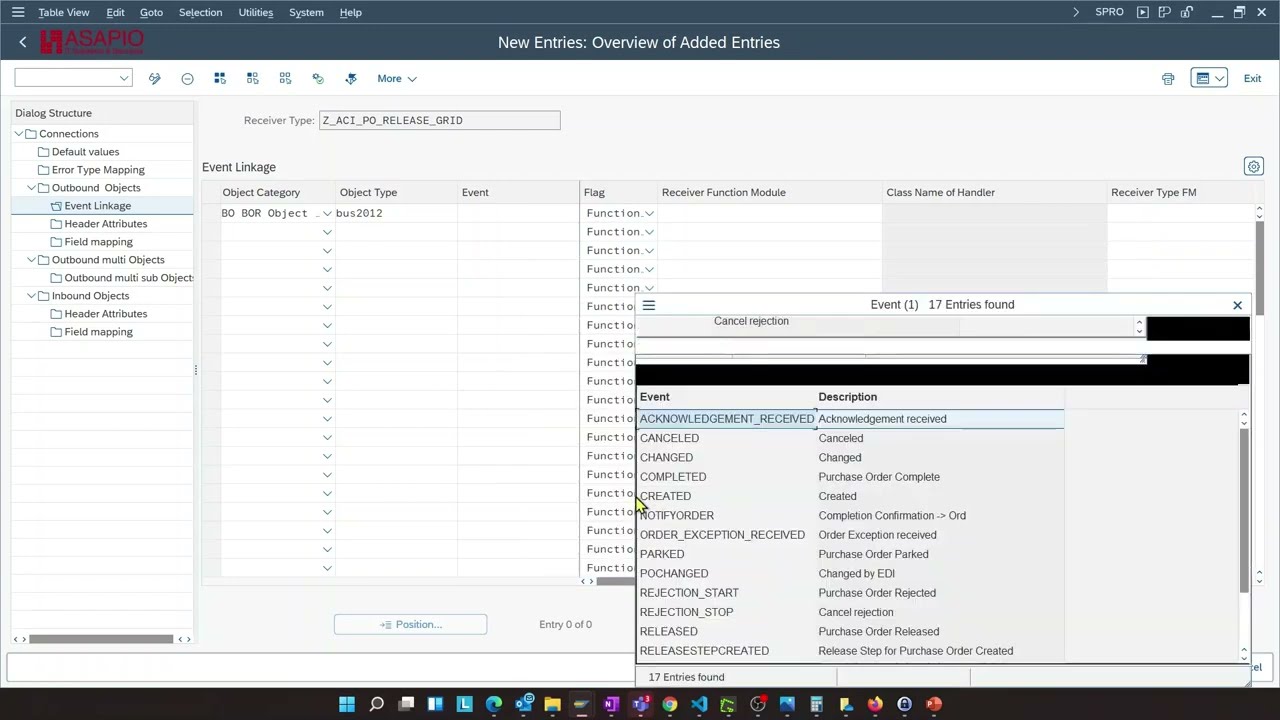This screenshot has height=720, width=1280.
Task: Open Calculator from taskbar
Action: [x=816, y=704]
